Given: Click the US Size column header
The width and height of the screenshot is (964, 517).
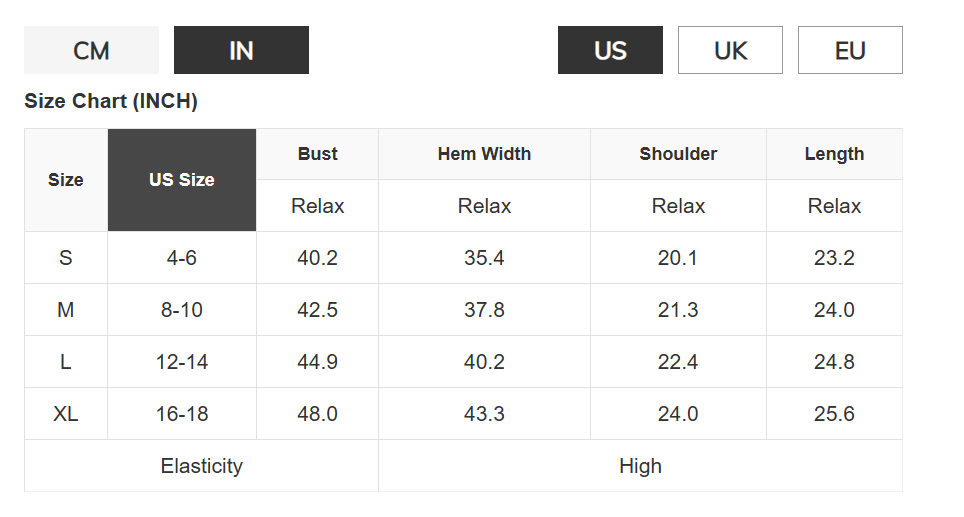Looking at the screenshot, I should tap(182, 180).
